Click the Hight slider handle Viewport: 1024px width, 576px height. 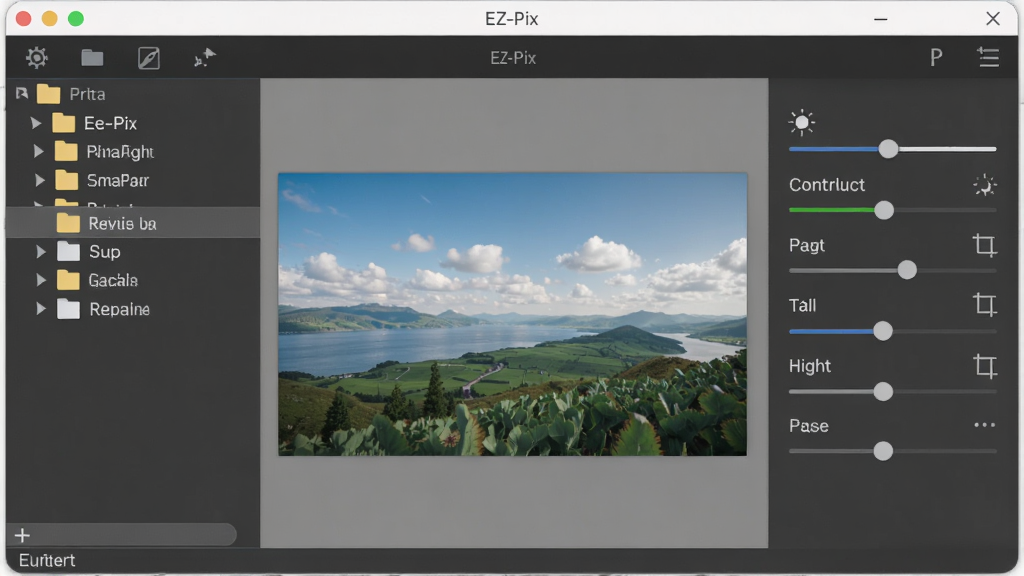(x=883, y=392)
